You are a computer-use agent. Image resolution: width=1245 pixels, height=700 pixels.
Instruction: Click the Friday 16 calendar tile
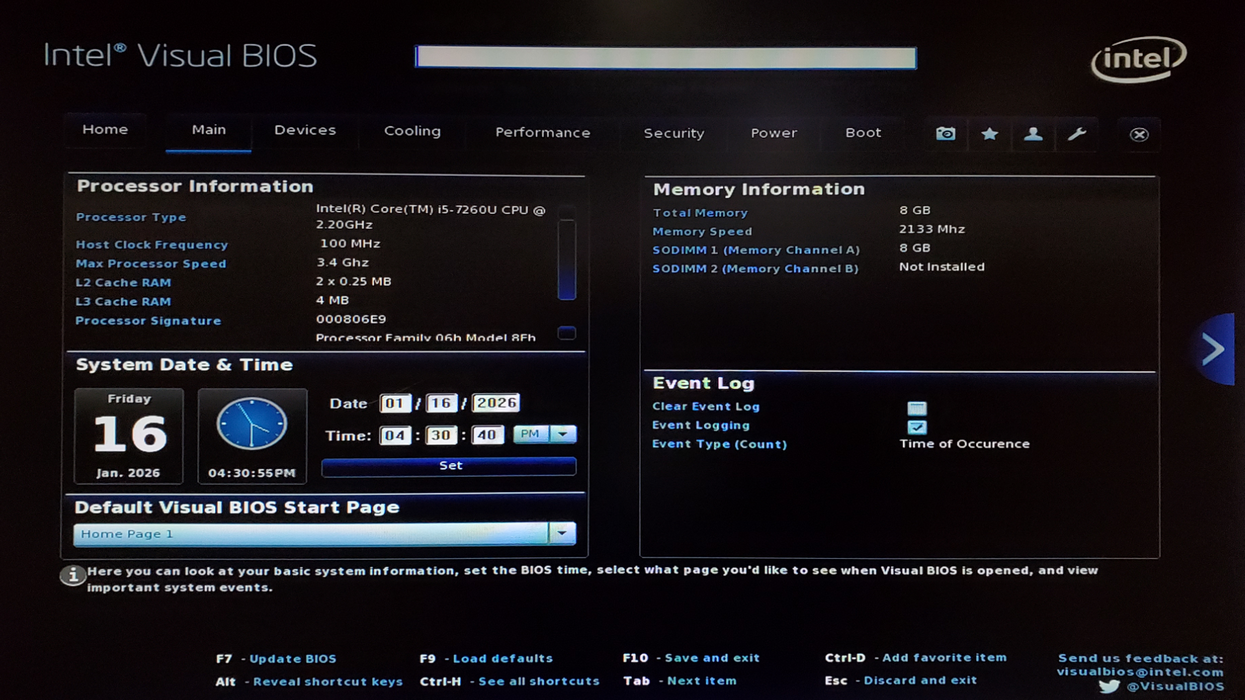(129, 436)
